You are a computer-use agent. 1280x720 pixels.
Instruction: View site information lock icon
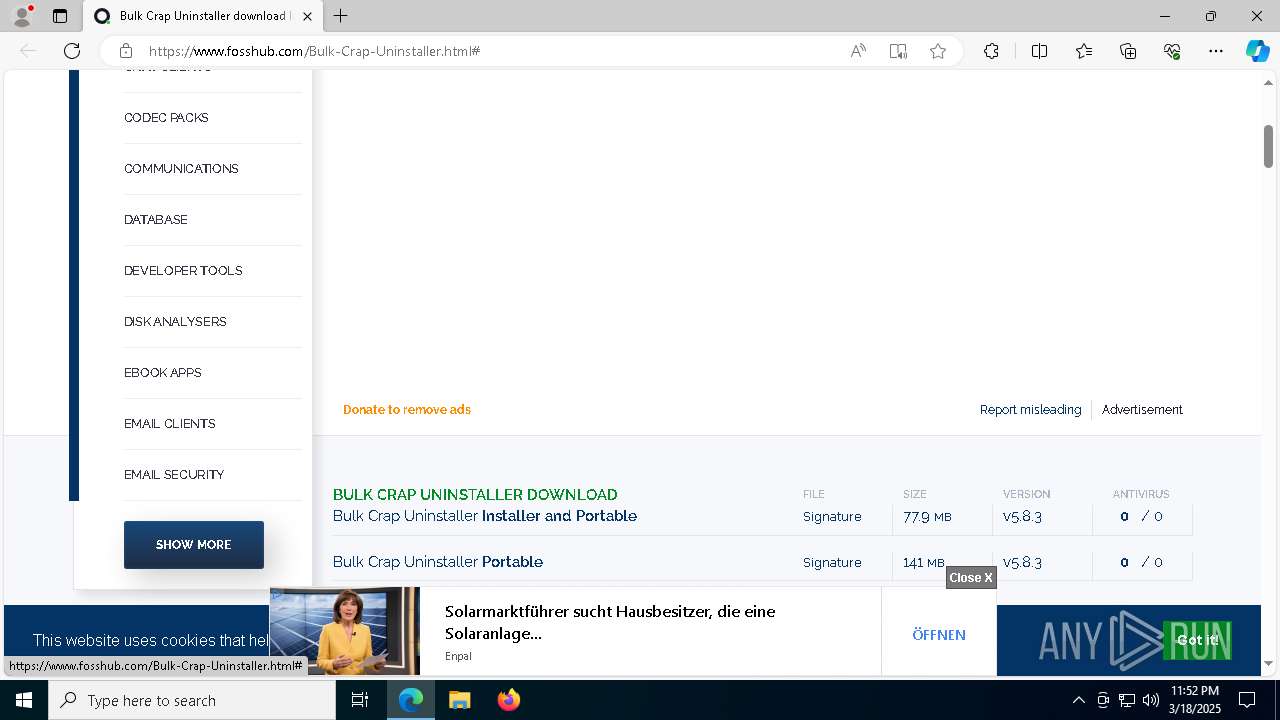(x=126, y=51)
